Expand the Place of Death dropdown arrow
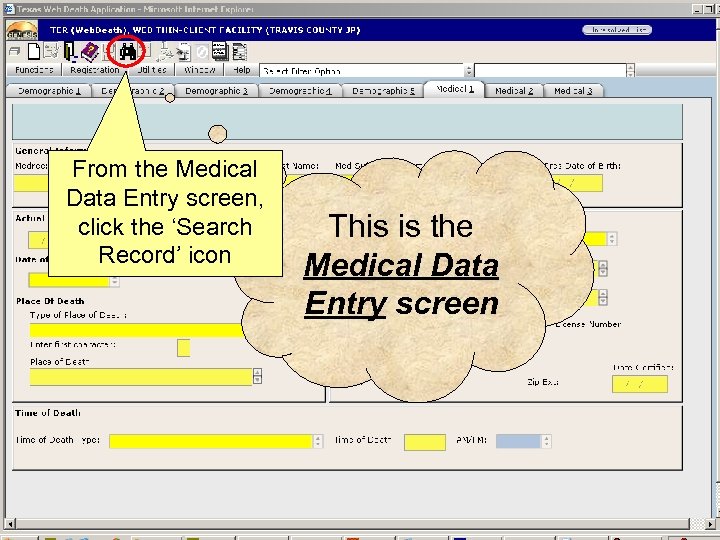 tap(257, 376)
